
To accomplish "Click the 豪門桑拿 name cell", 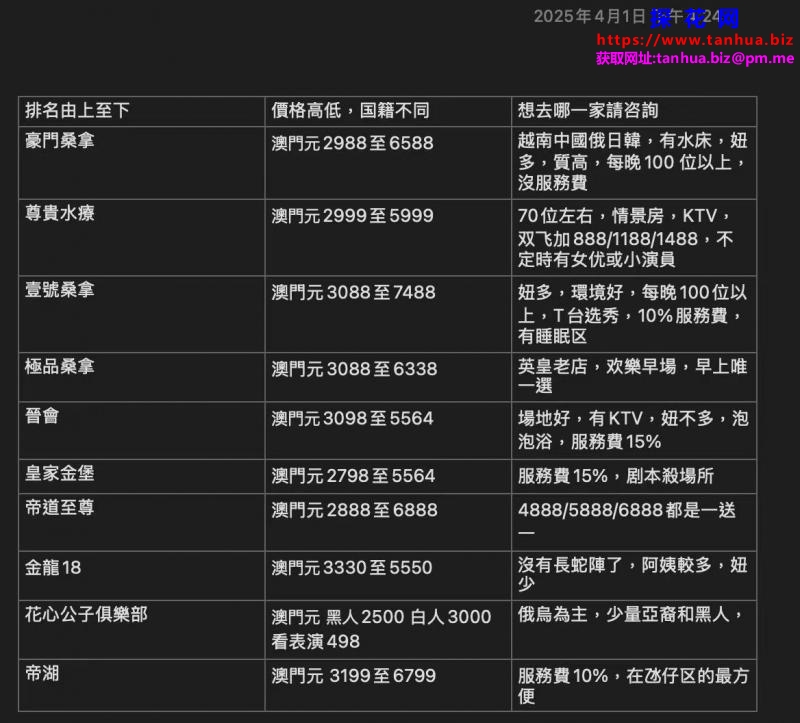I will click(60, 141).
